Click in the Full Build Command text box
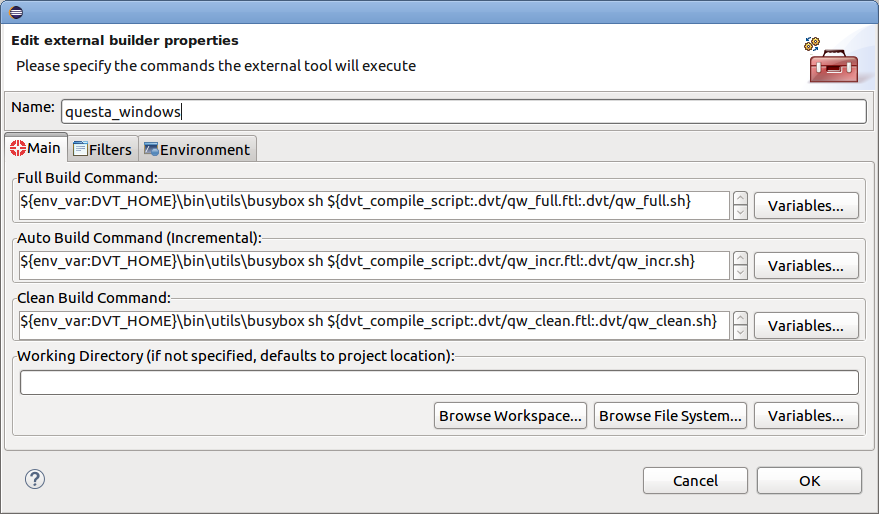Image resolution: width=879 pixels, height=514 pixels. 374,206
